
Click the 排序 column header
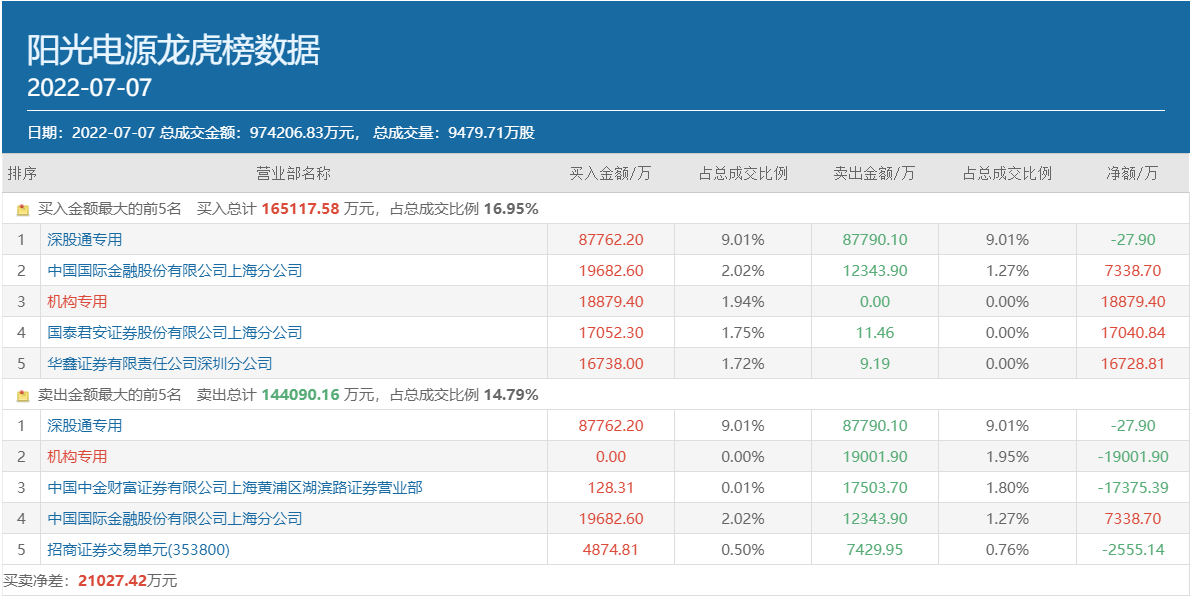click(x=22, y=173)
